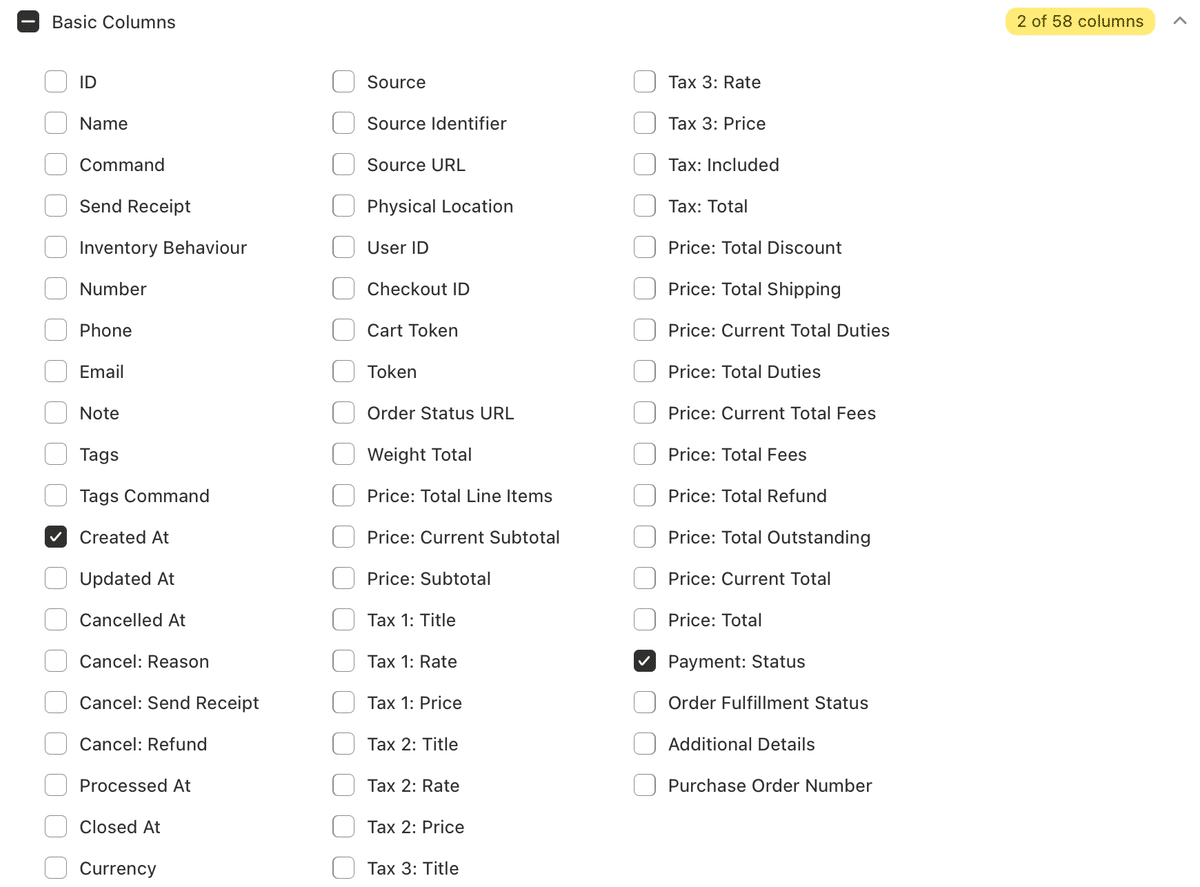Check the Cart Token option
1200x887 pixels.
[344, 330]
